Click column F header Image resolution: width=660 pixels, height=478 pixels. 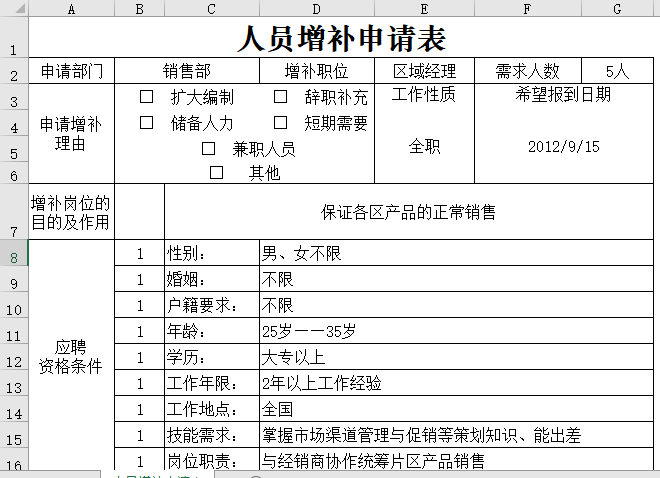[x=527, y=9]
